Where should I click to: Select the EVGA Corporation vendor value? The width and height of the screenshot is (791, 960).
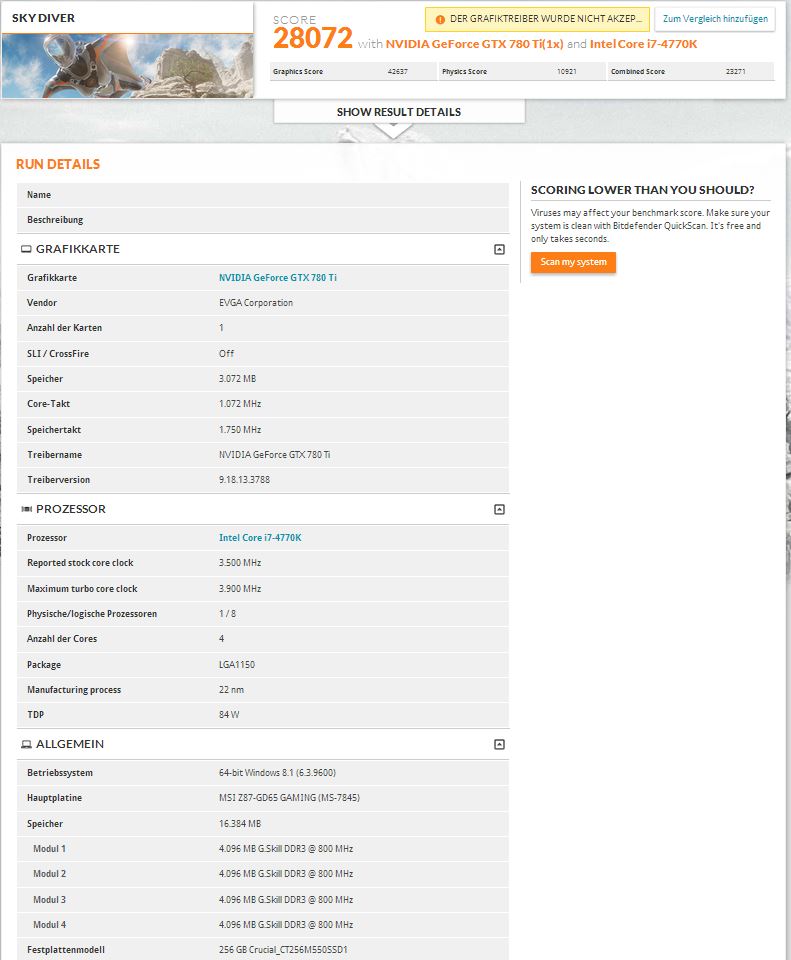[x=256, y=302]
